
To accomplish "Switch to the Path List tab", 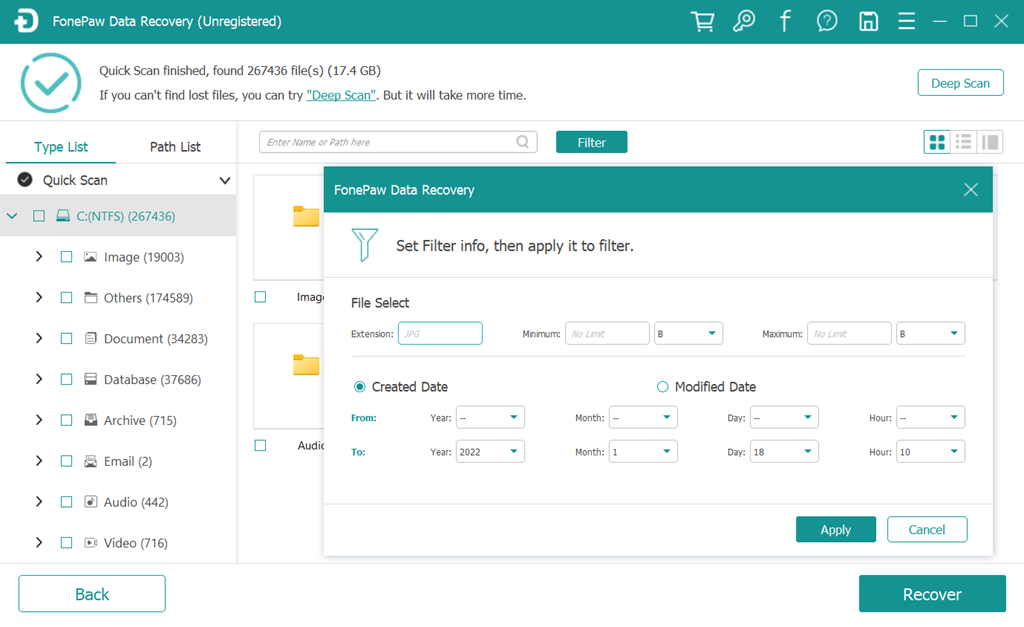I will (x=175, y=147).
